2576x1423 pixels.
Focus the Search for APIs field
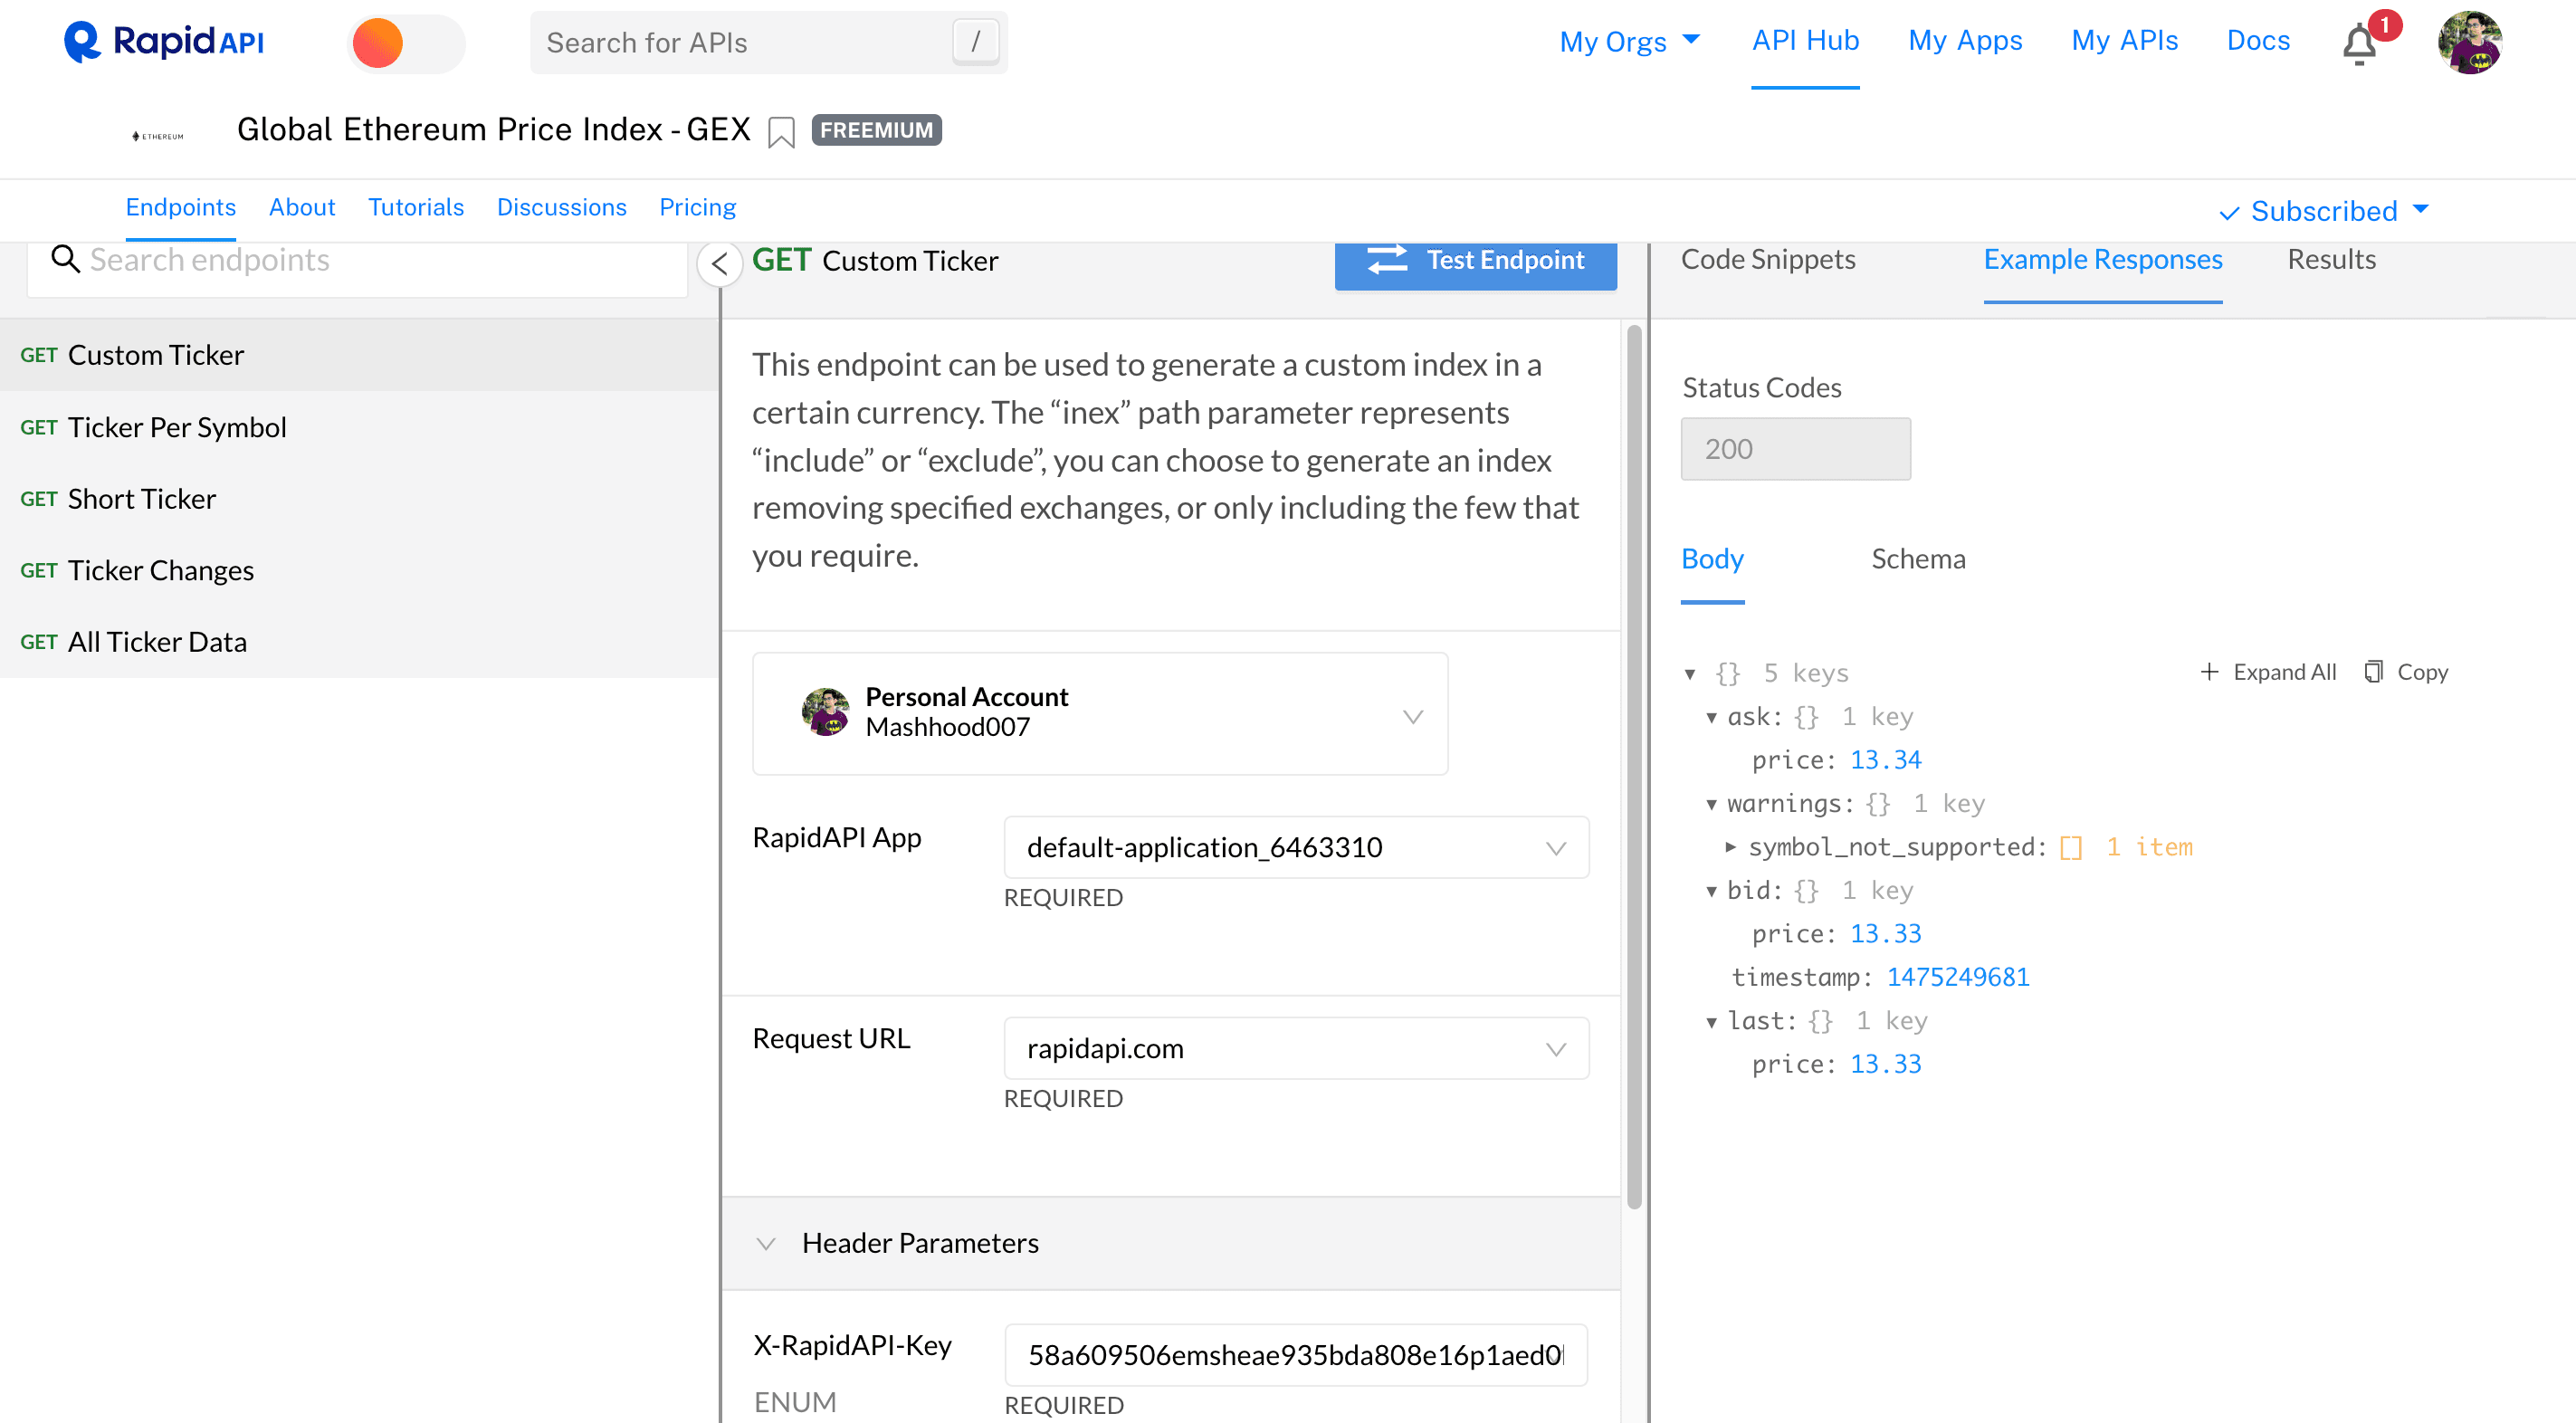point(768,42)
